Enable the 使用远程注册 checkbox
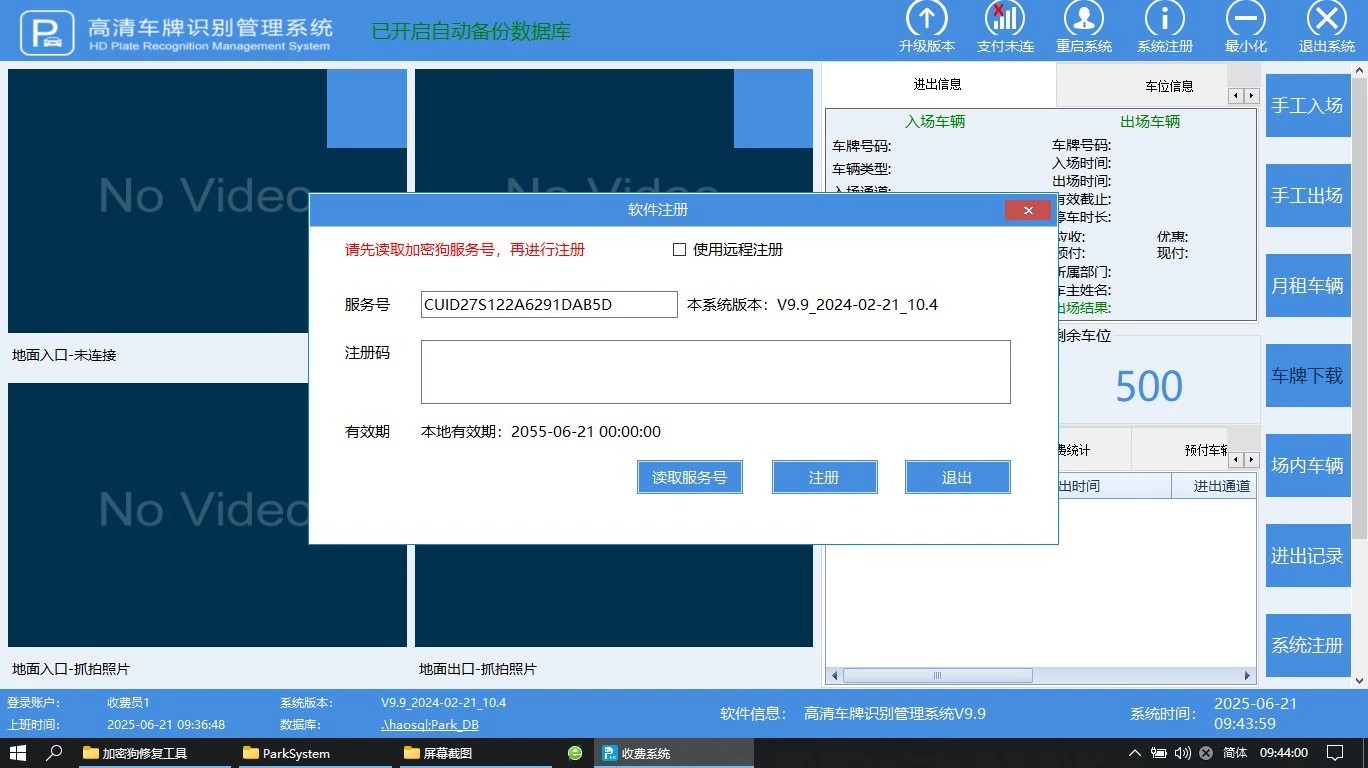This screenshot has width=1368, height=768. (x=680, y=250)
